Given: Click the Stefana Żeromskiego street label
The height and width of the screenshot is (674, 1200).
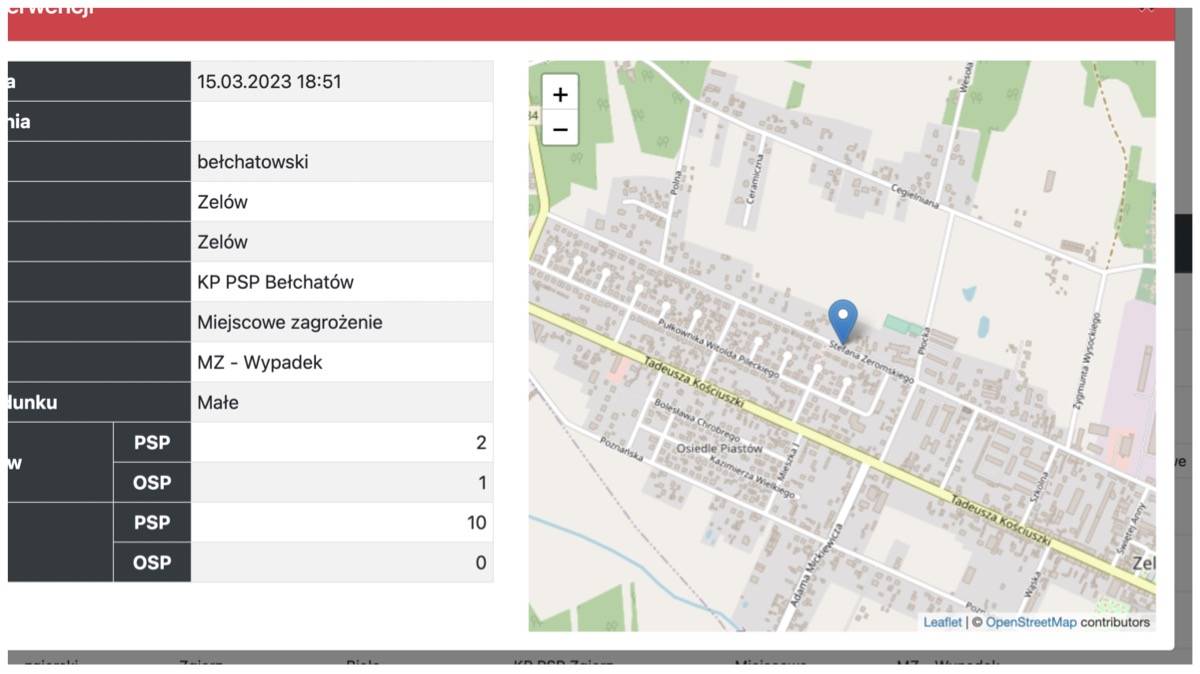Looking at the screenshot, I should tap(870, 360).
